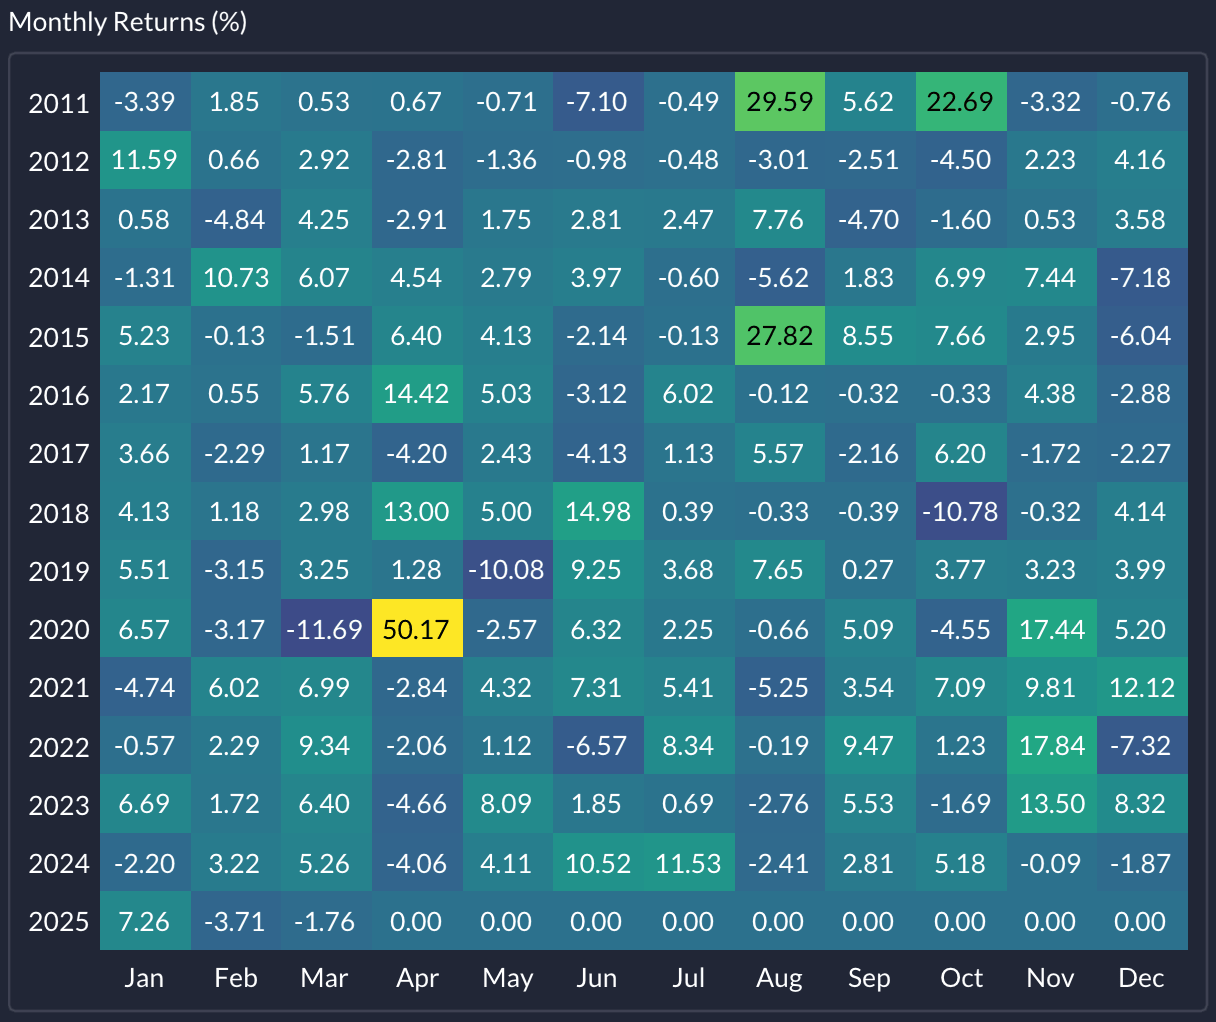Select the 0.00 cell for April 2025
Screen dimensions: 1216x1022
[x=416, y=921]
